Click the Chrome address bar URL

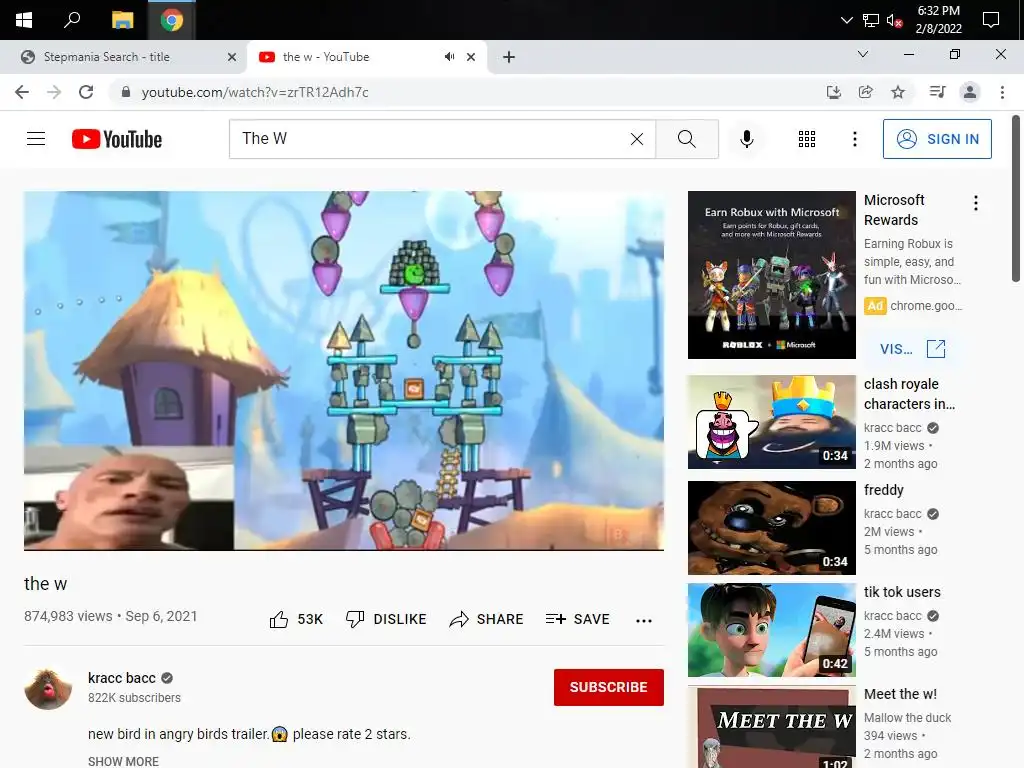(255, 92)
